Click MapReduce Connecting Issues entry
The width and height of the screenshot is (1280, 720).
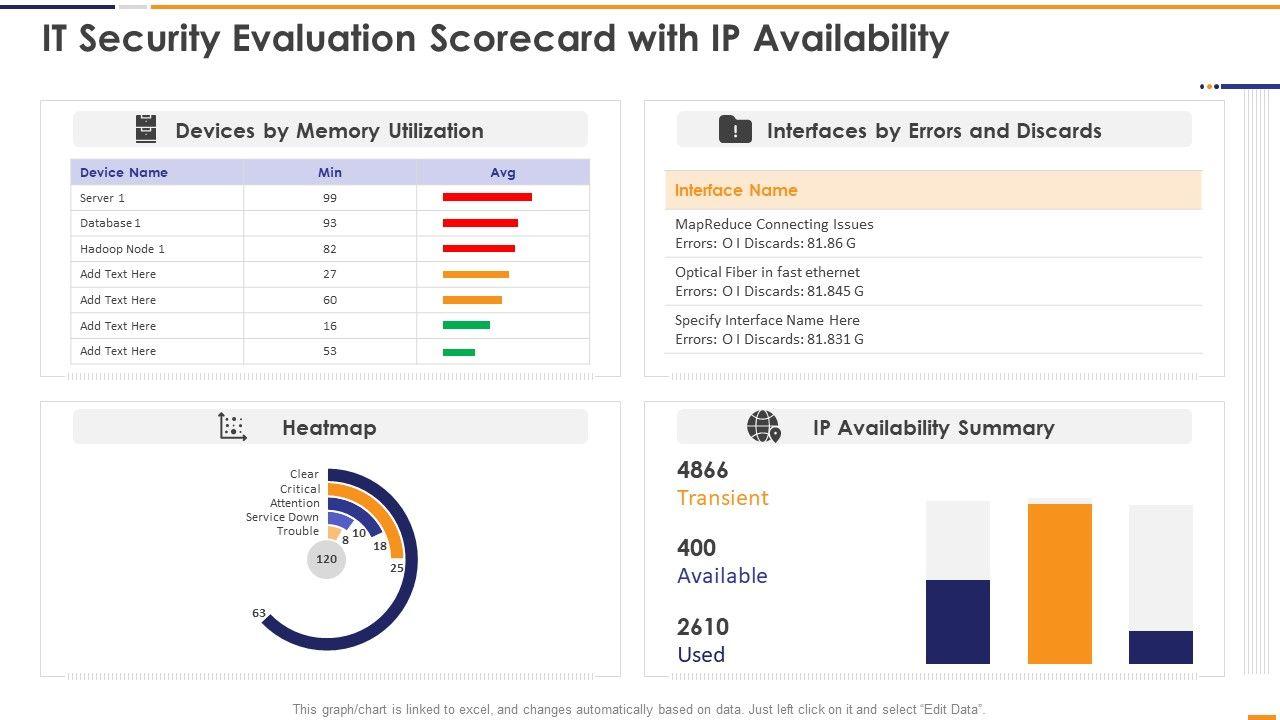pyautogui.click(x=774, y=224)
